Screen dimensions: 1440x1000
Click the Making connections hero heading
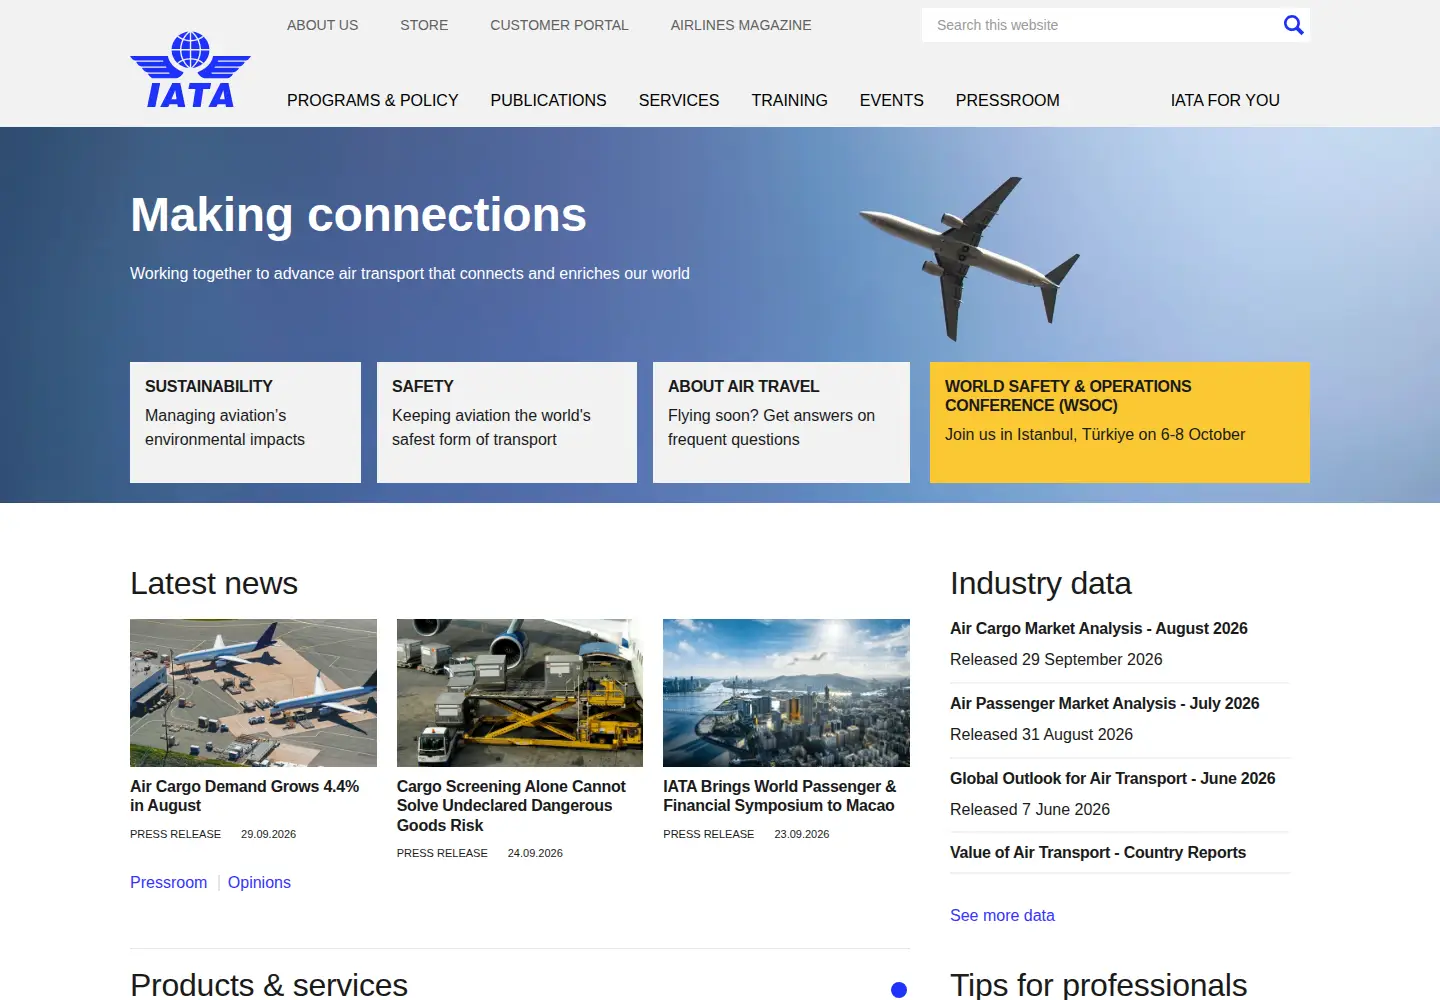click(x=358, y=215)
